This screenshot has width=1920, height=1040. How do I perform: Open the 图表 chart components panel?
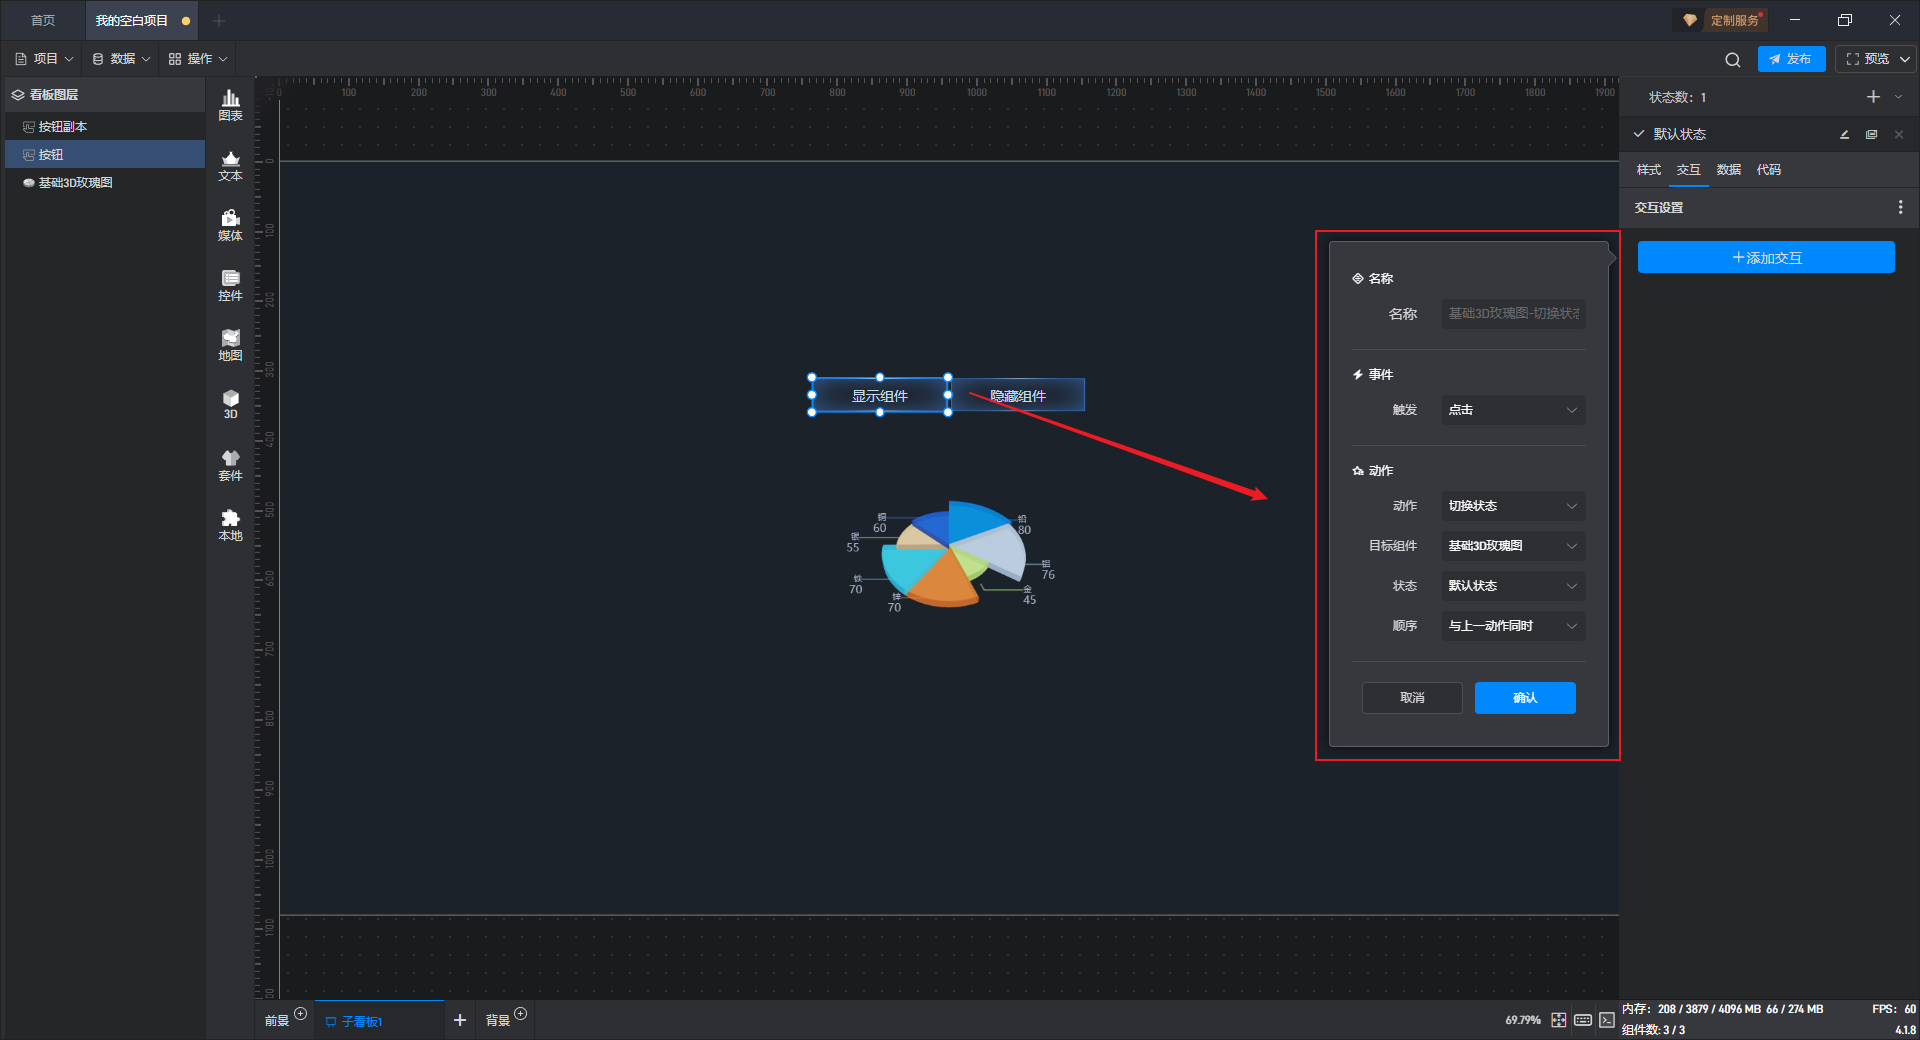230,104
